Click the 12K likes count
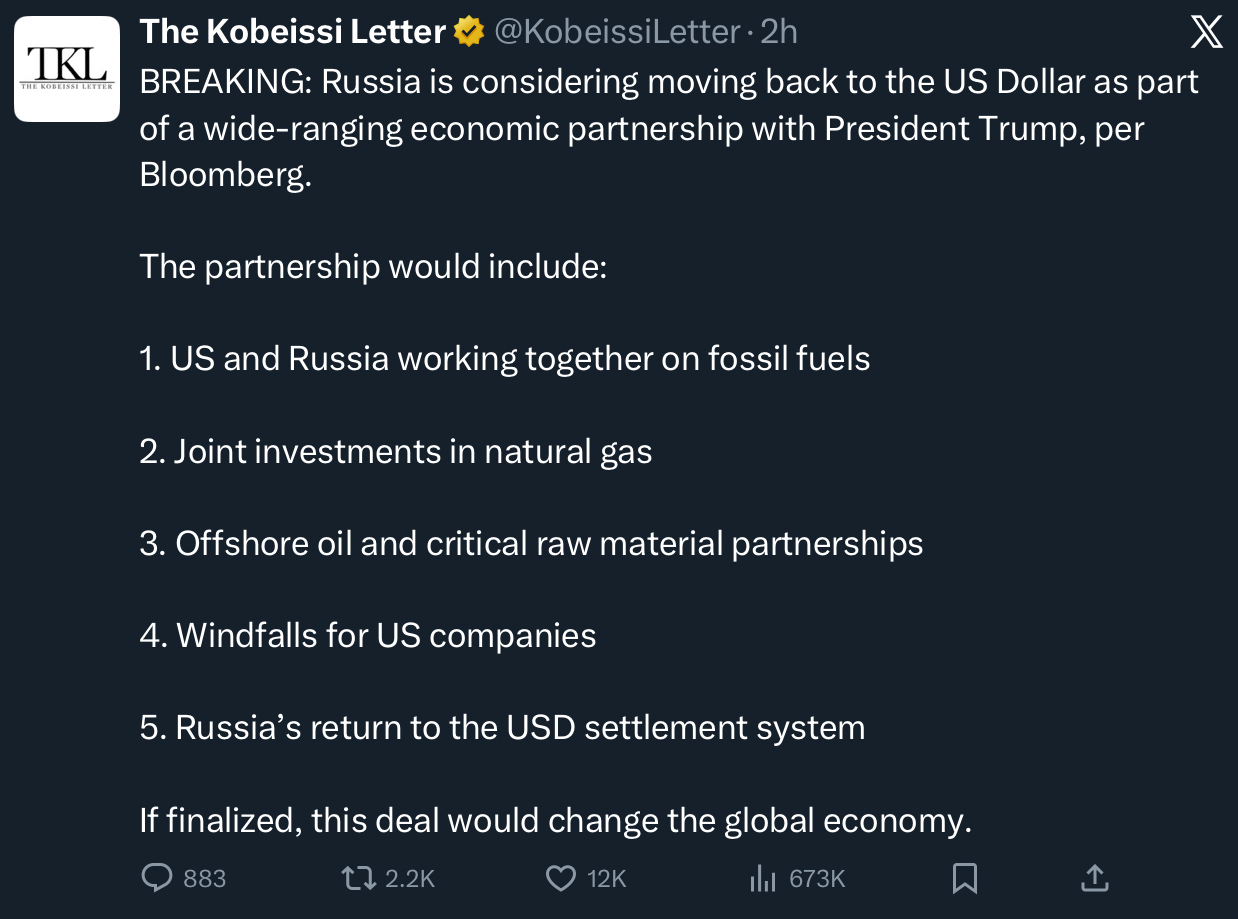This screenshot has height=919, width=1238. click(607, 879)
